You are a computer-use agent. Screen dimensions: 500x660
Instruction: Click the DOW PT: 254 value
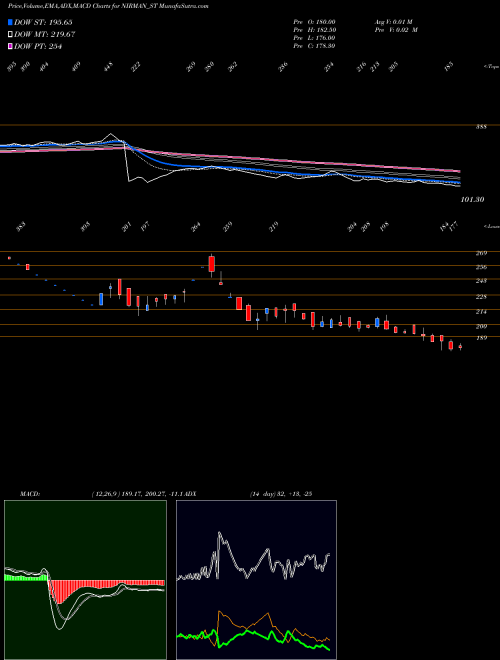tap(38, 46)
